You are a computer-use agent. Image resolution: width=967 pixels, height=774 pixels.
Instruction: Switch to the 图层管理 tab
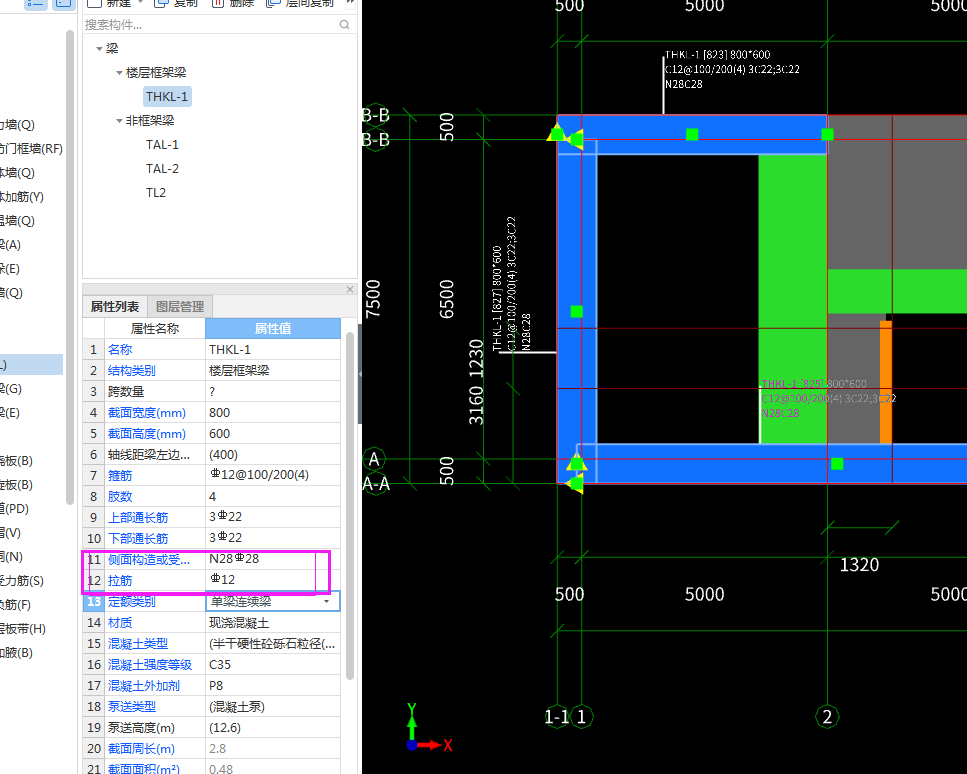(180, 307)
